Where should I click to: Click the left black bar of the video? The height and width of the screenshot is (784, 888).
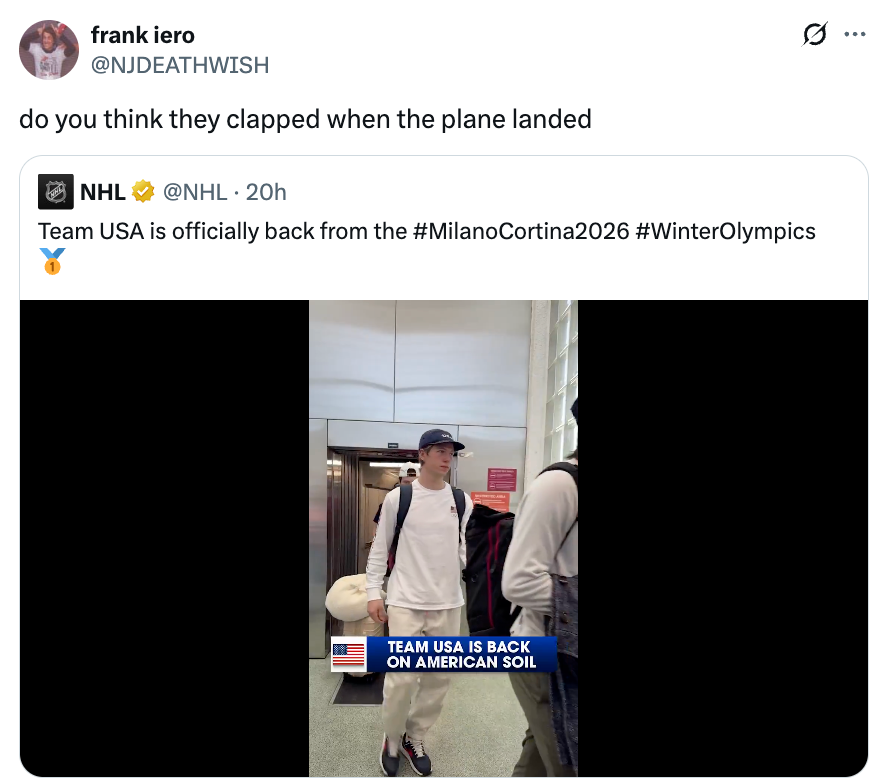coord(164,538)
